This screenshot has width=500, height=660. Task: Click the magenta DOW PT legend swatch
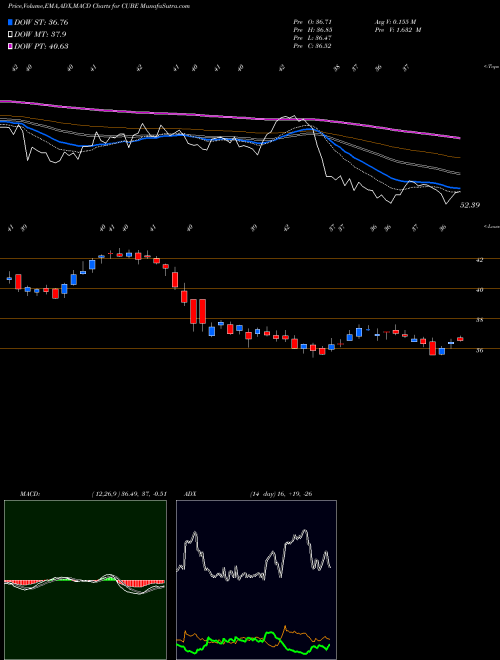tap(11, 46)
